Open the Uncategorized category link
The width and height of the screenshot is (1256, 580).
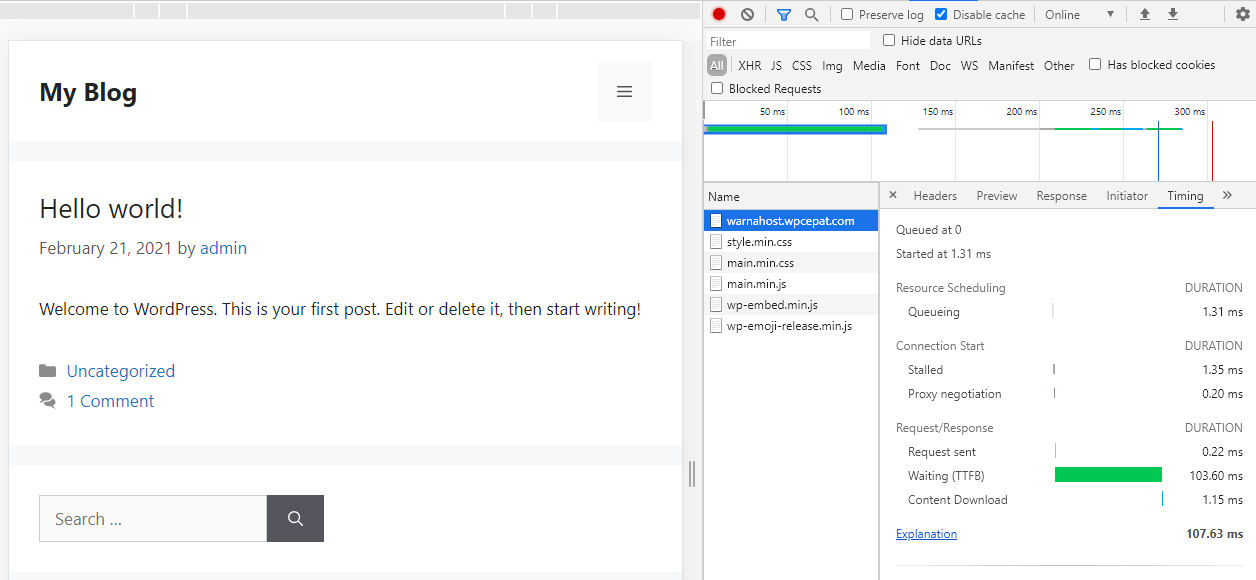pos(121,371)
